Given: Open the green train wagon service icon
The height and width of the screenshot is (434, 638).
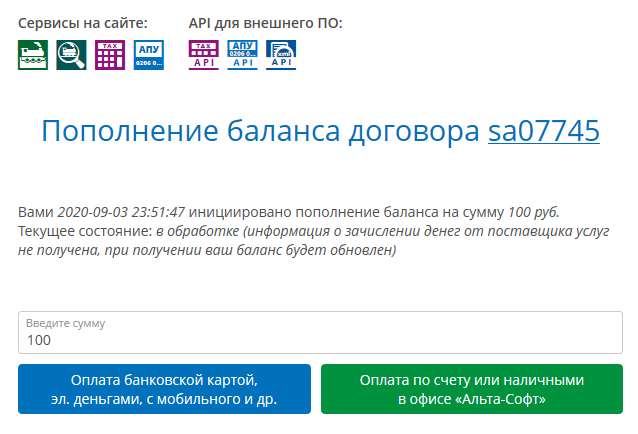Looking at the screenshot, I should (x=32, y=54).
